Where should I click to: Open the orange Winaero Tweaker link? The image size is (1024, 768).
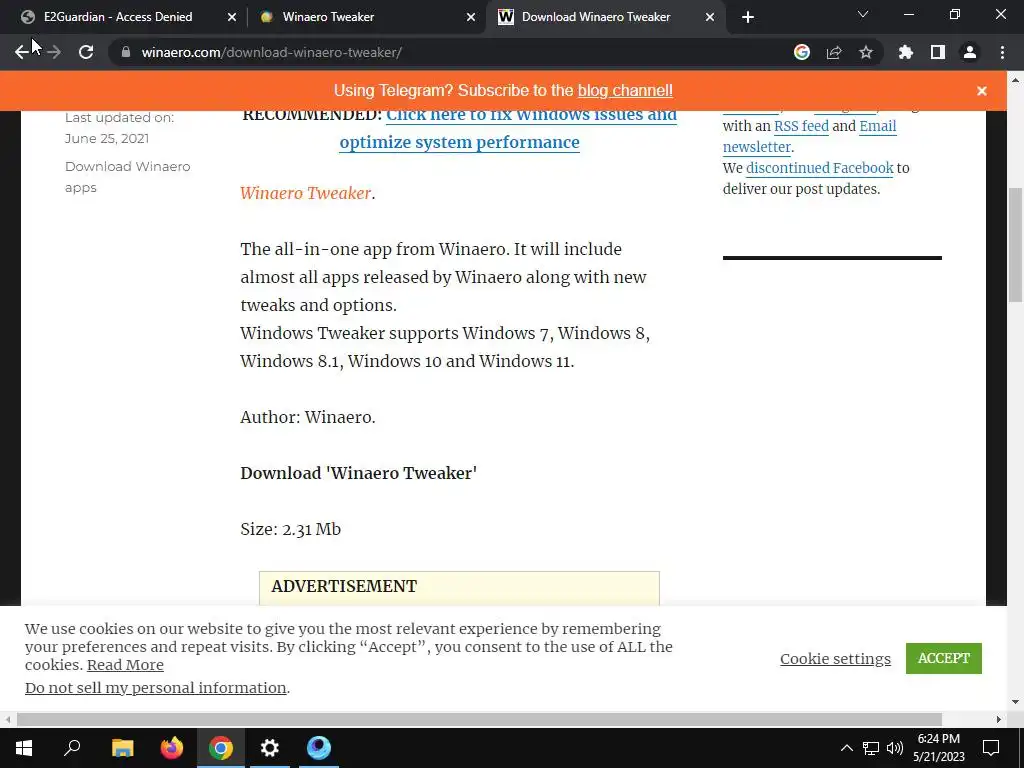coord(306,193)
